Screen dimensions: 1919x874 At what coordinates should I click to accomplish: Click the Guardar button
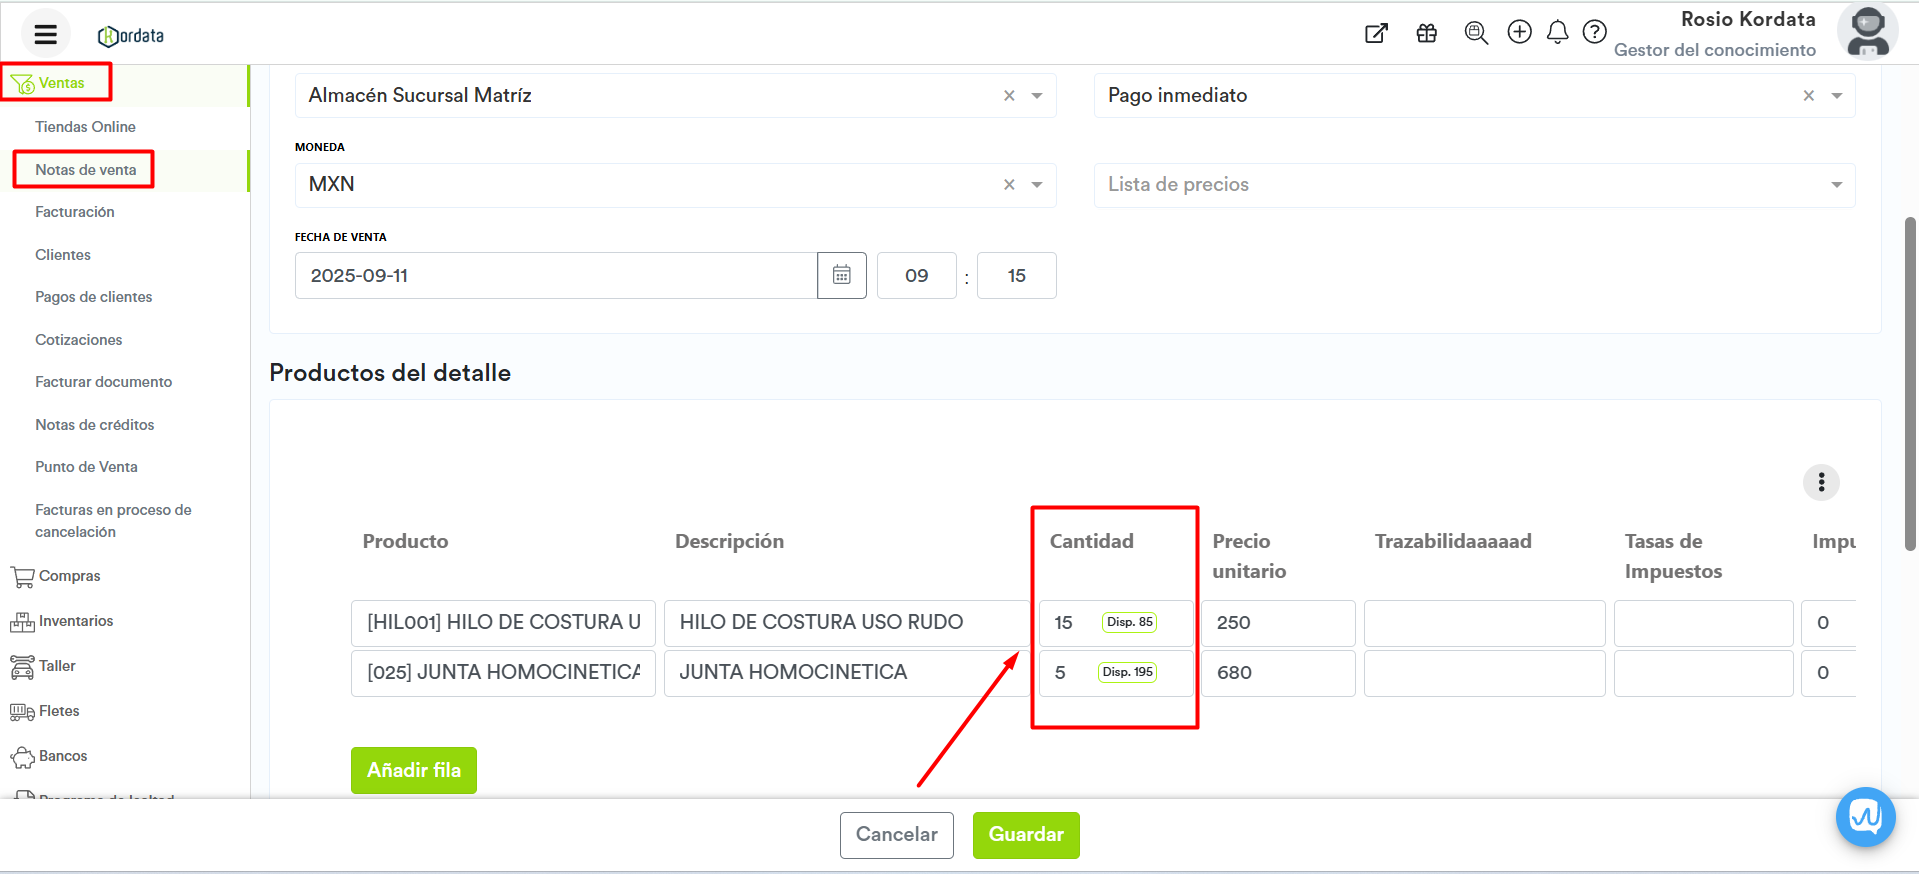[x=1025, y=835]
